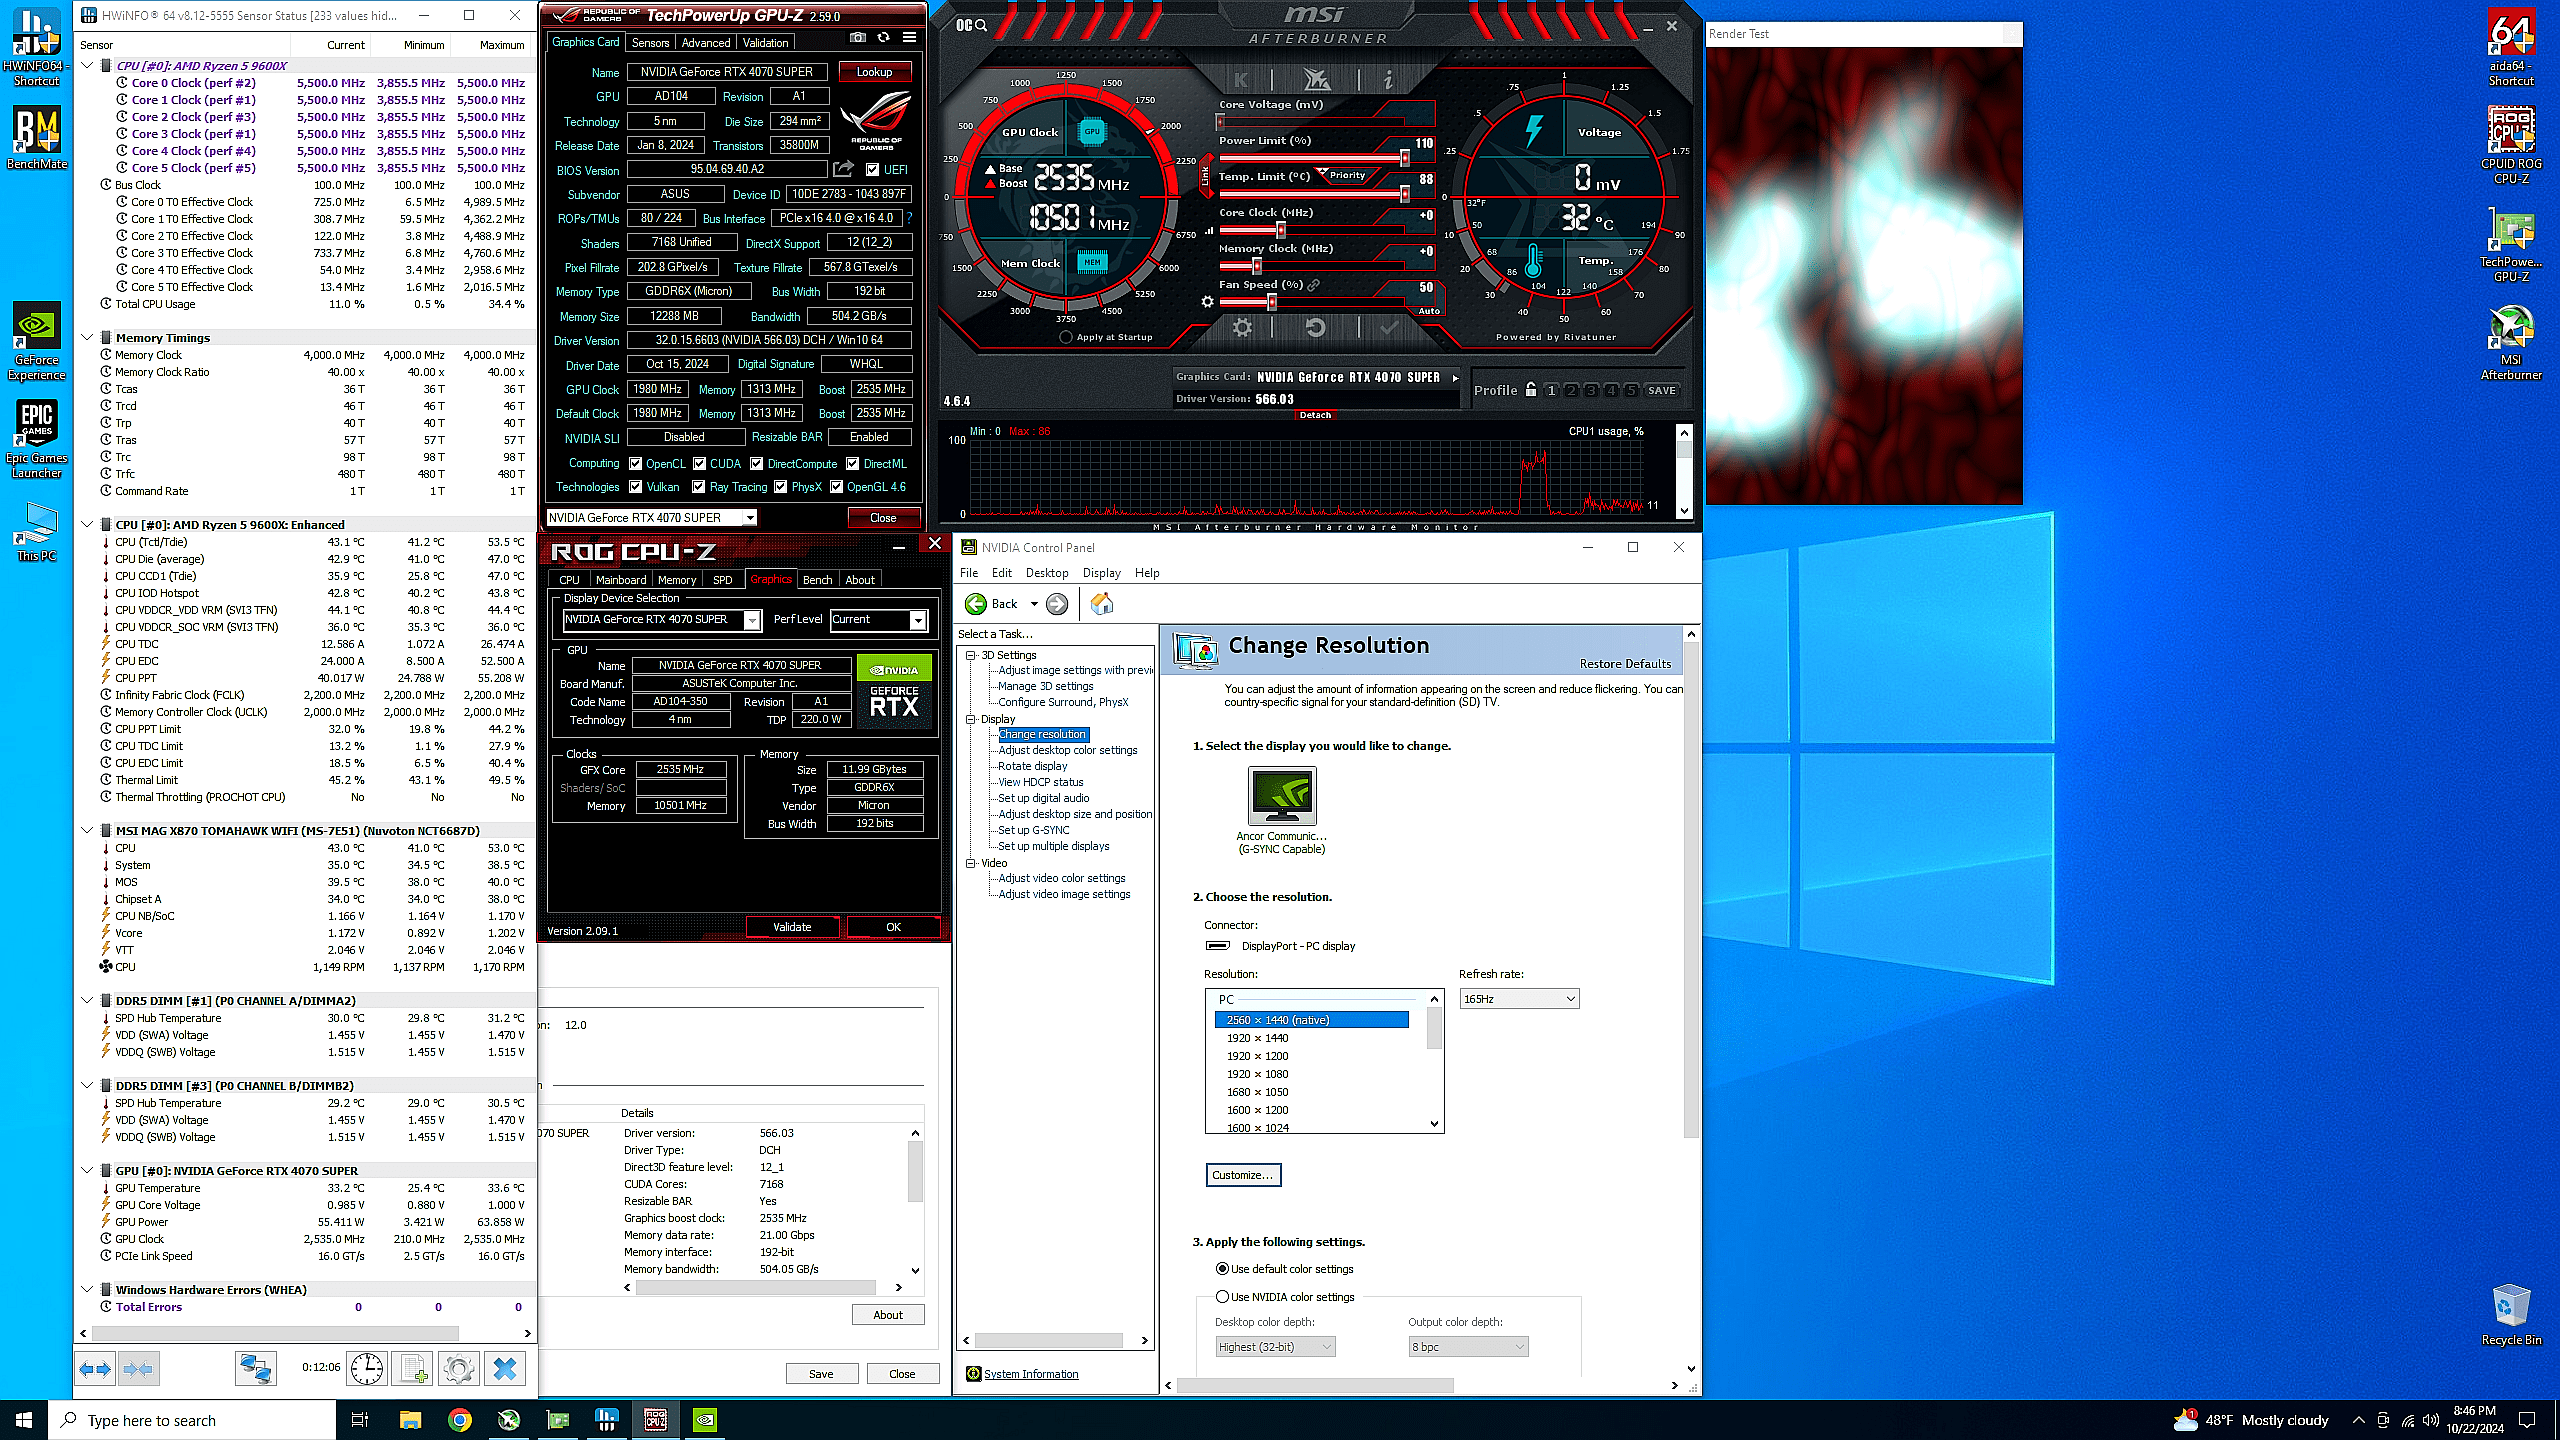Toggle the UEFI checkbox in GPU-Z
This screenshot has height=1440, width=2560.
point(872,170)
